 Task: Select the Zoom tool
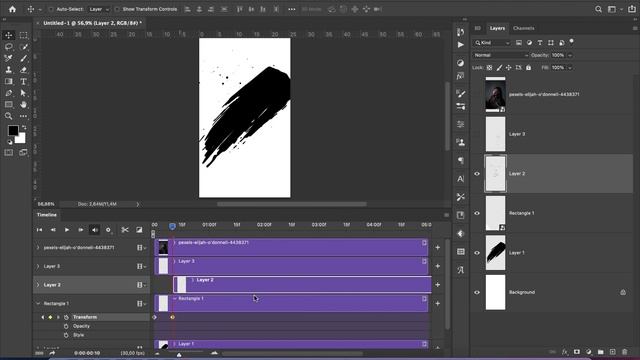[9, 116]
